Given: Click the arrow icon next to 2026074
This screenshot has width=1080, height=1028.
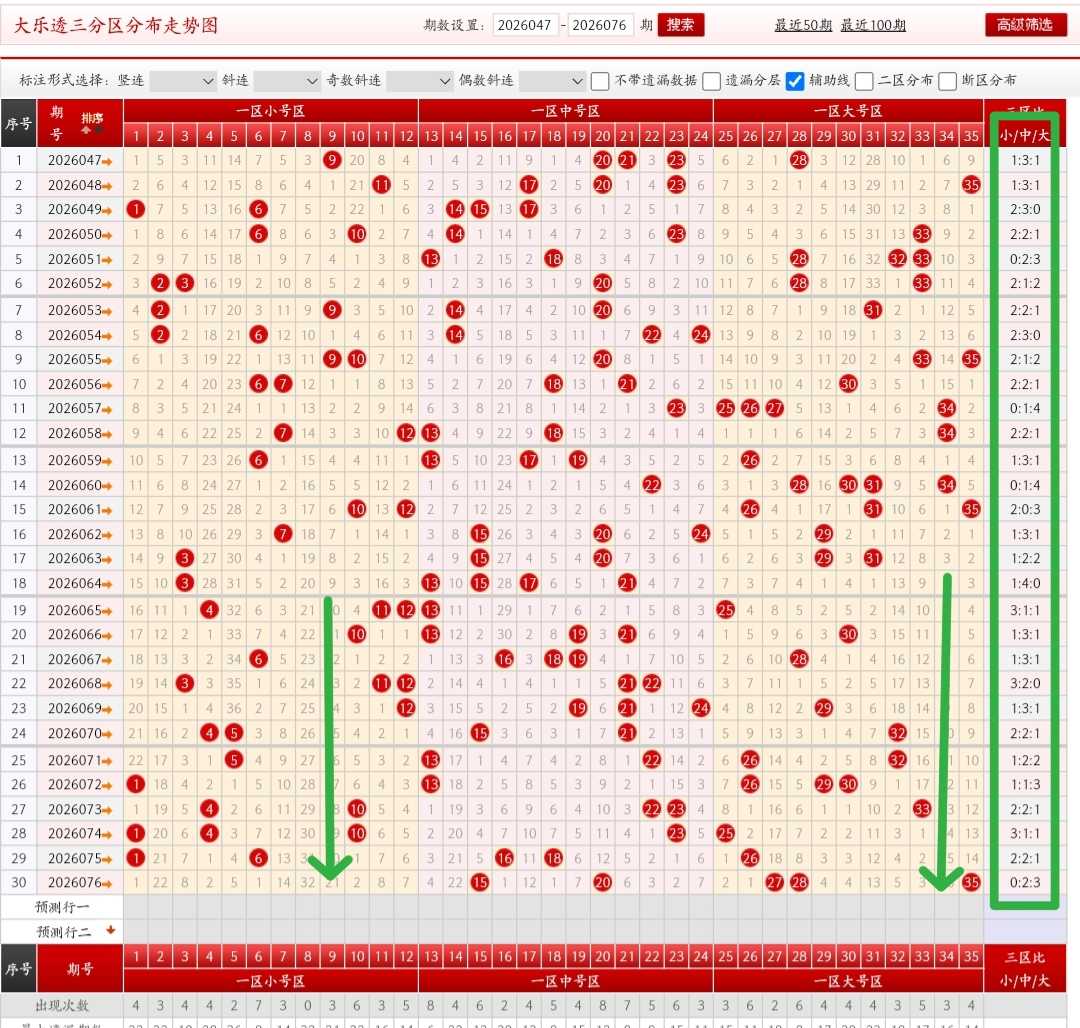Looking at the screenshot, I should point(107,835).
